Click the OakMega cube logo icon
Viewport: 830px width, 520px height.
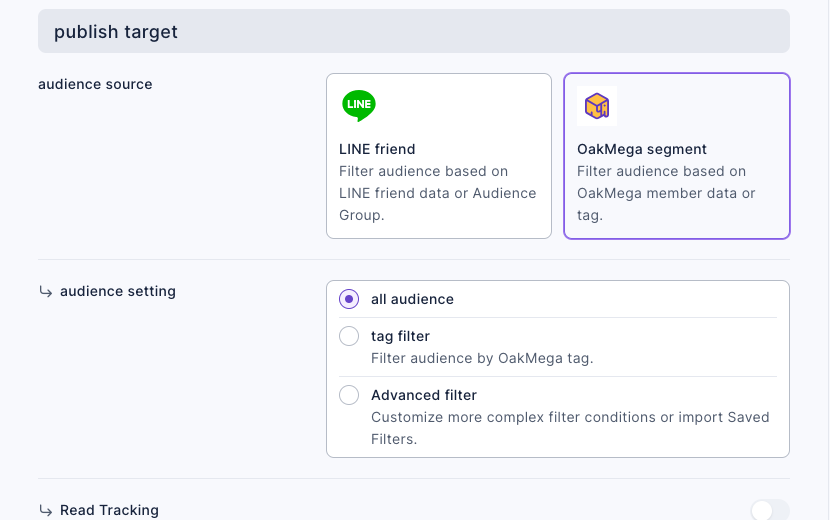pyautogui.click(x=597, y=106)
